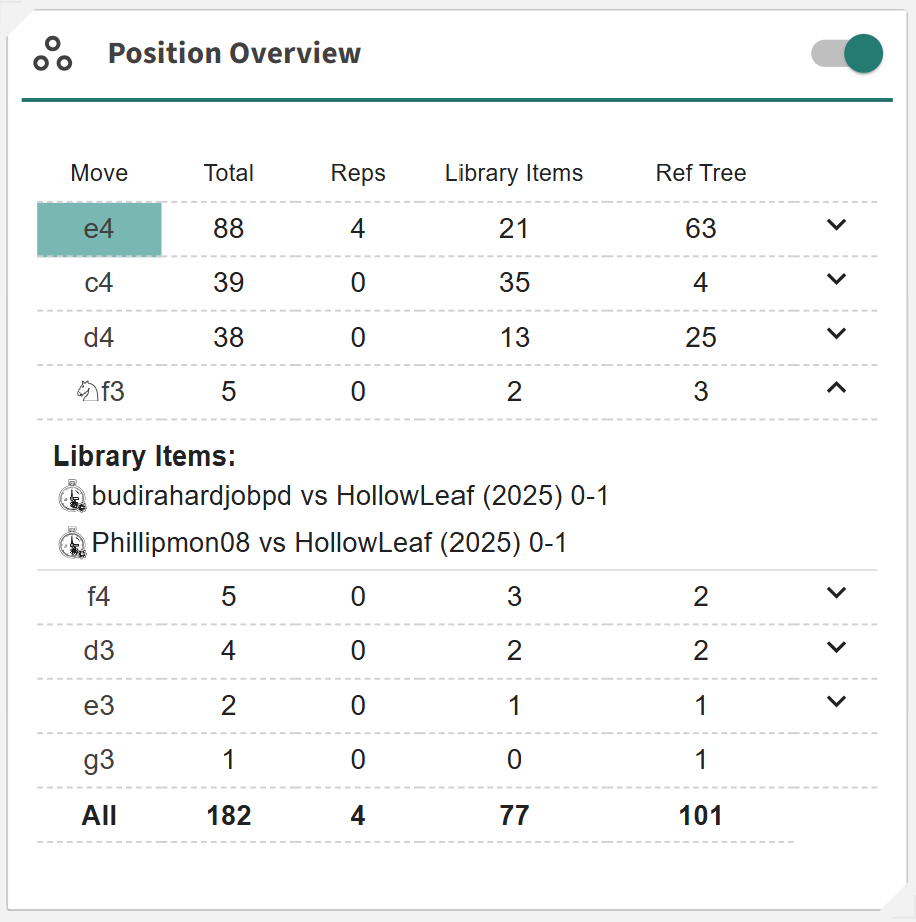This screenshot has height=922, width=916.
Task: Expand the e3 move row chevron
Action: click(836, 702)
